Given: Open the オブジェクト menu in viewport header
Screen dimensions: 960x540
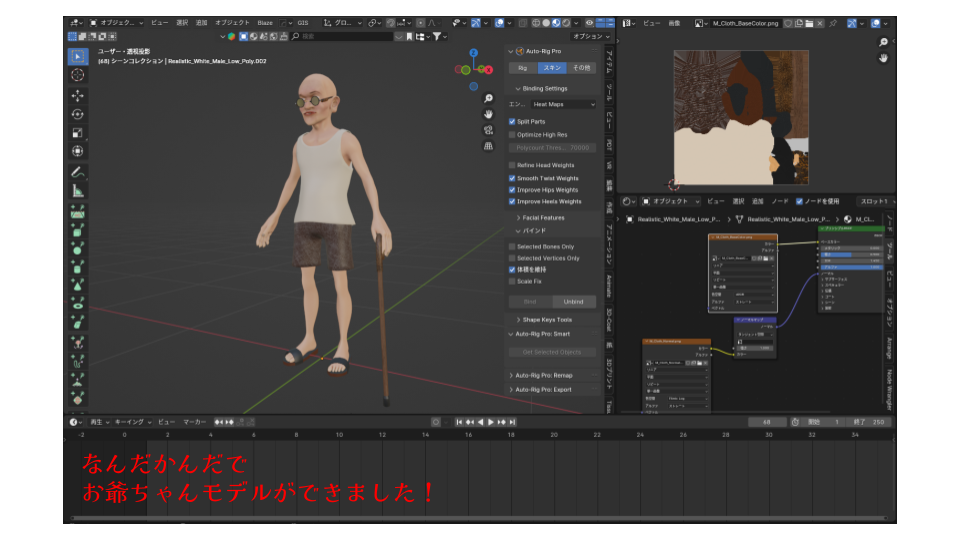Looking at the screenshot, I should click(x=232, y=22).
